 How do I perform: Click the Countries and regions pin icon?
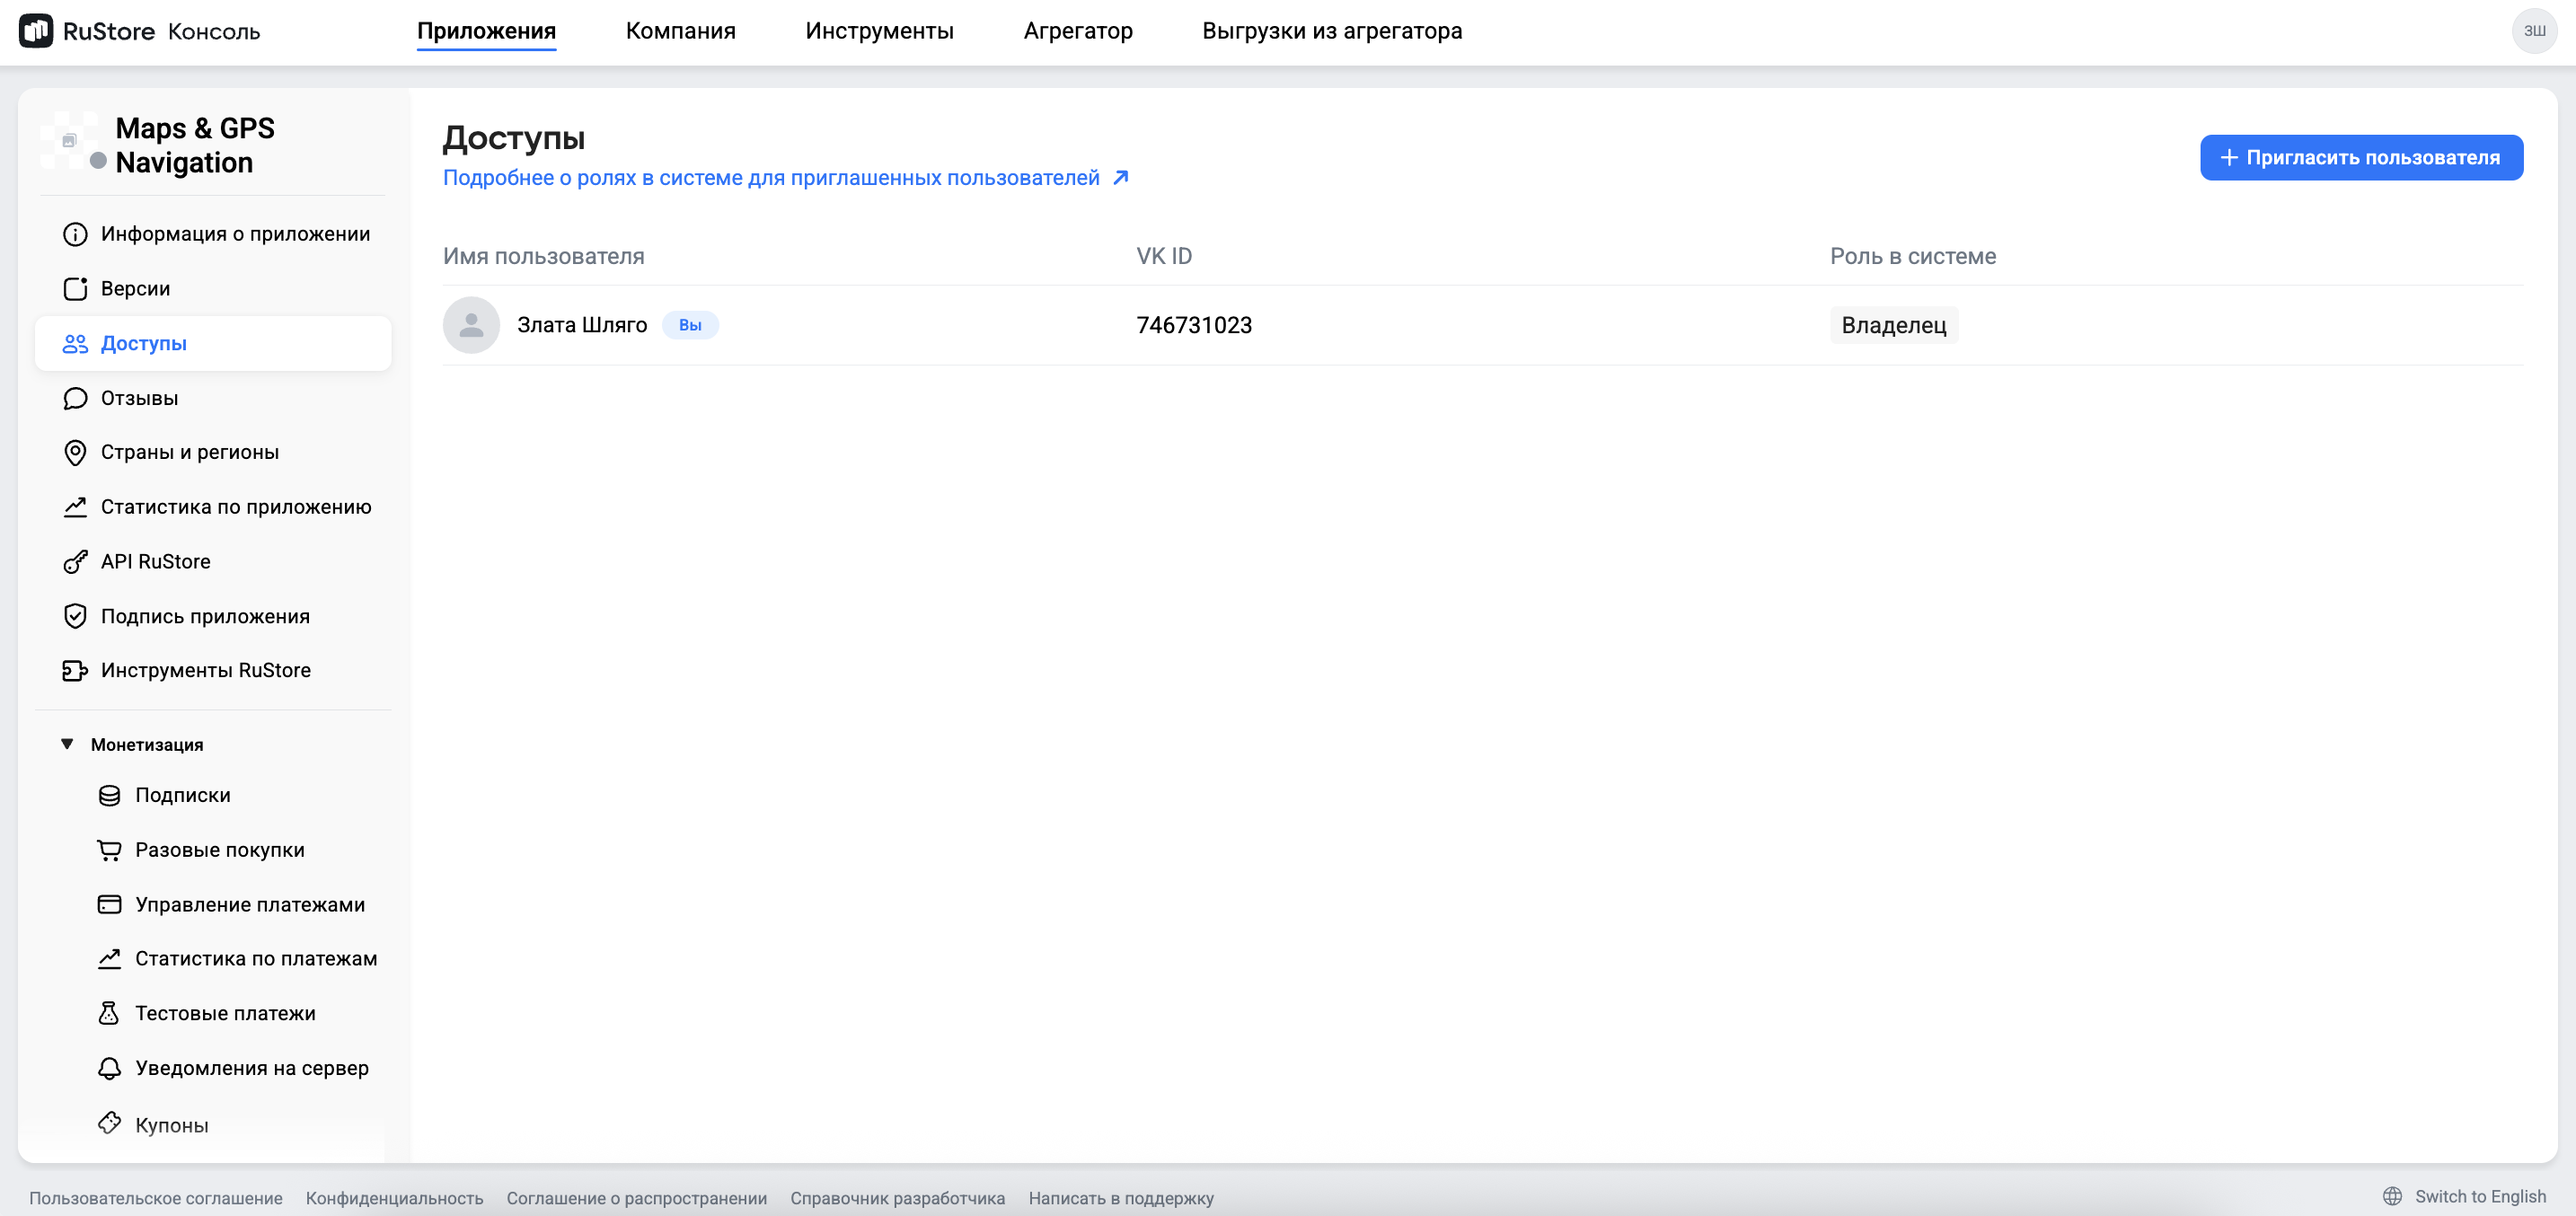pyautogui.click(x=75, y=452)
